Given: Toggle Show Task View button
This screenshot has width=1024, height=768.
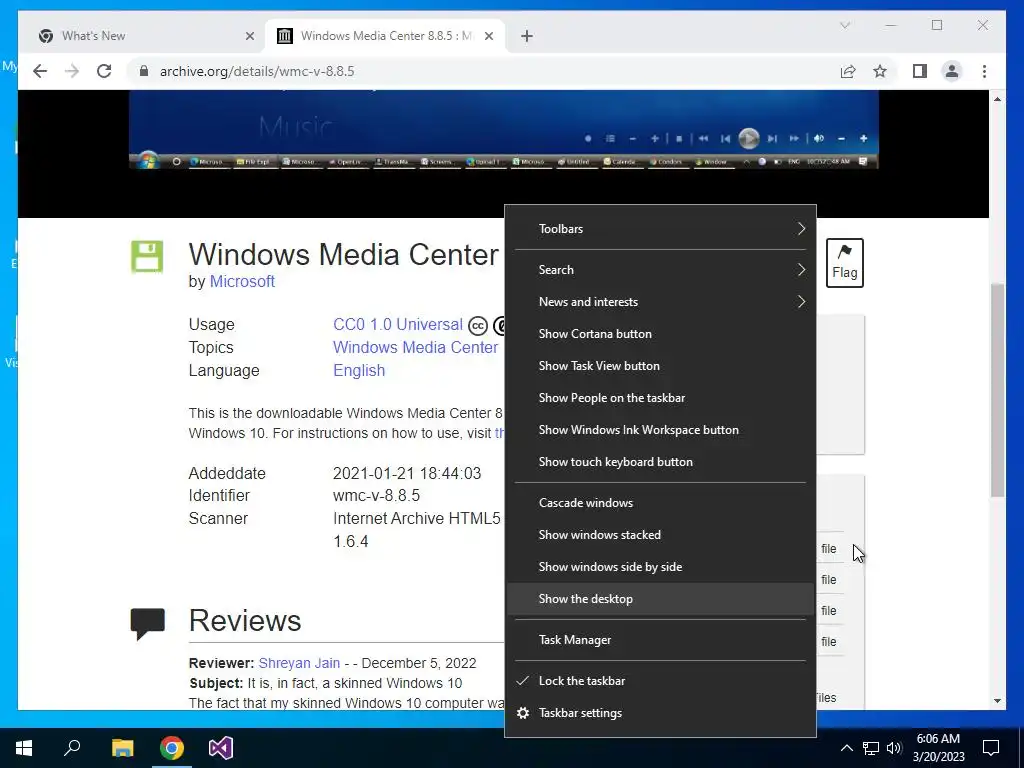Looking at the screenshot, I should 660,366.
